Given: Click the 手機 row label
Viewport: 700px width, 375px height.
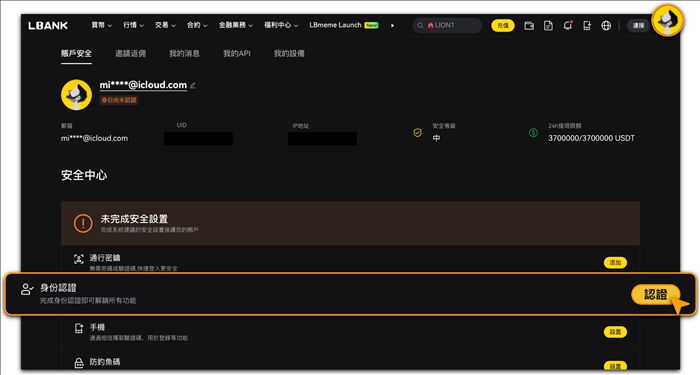Looking at the screenshot, I should tap(97, 327).
